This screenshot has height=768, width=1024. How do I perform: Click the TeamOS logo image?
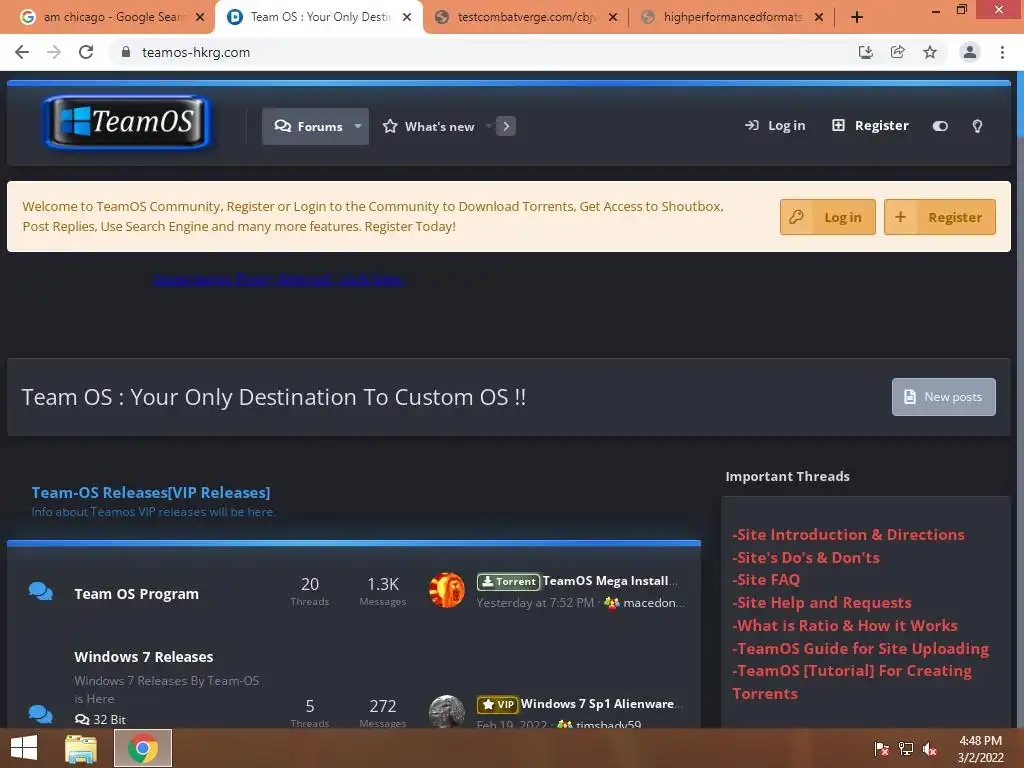coord(127,122)
